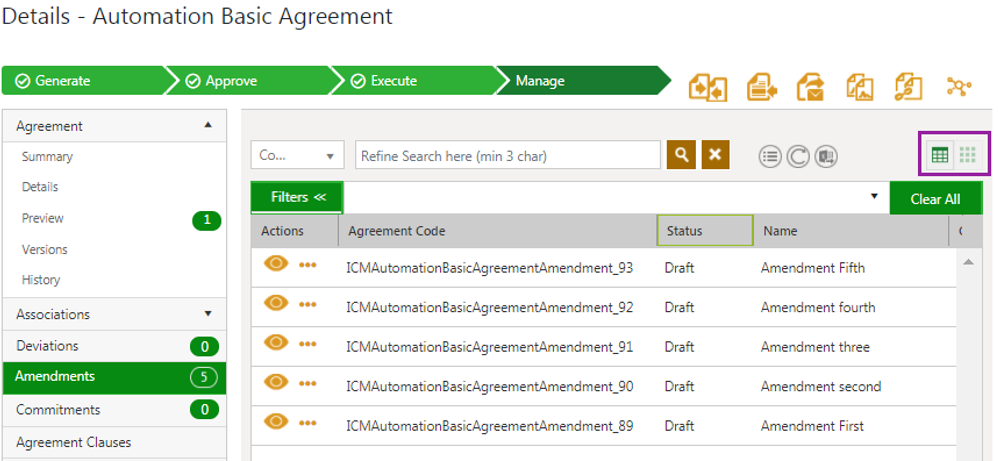Click the compare documents icon in top toolbar
This screenshot has width=998, height=461.
(x=708, y=88)
